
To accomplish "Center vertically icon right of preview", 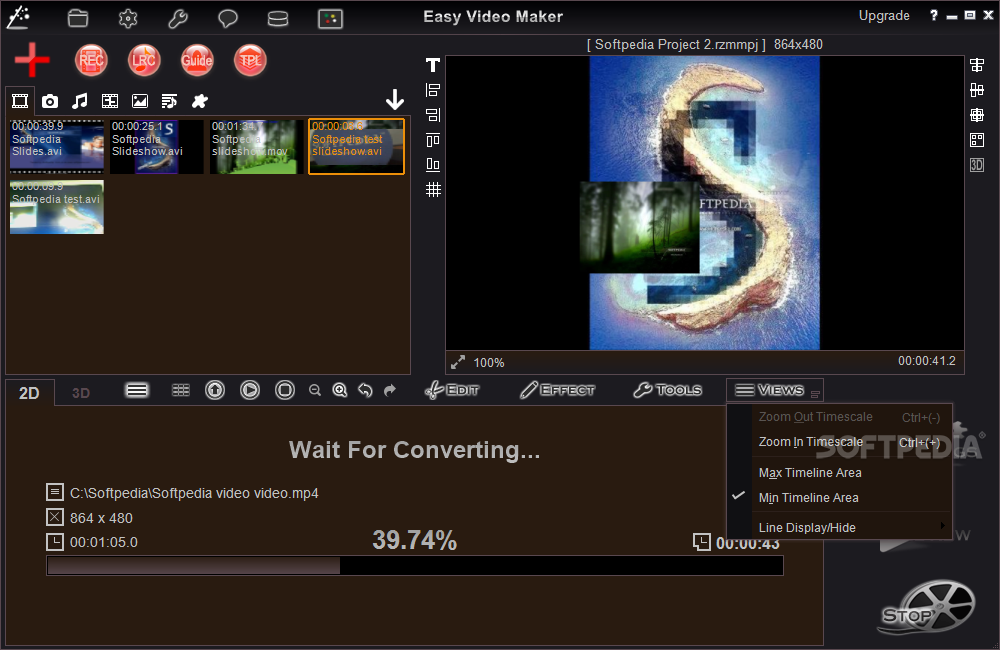I will point(977,90).
